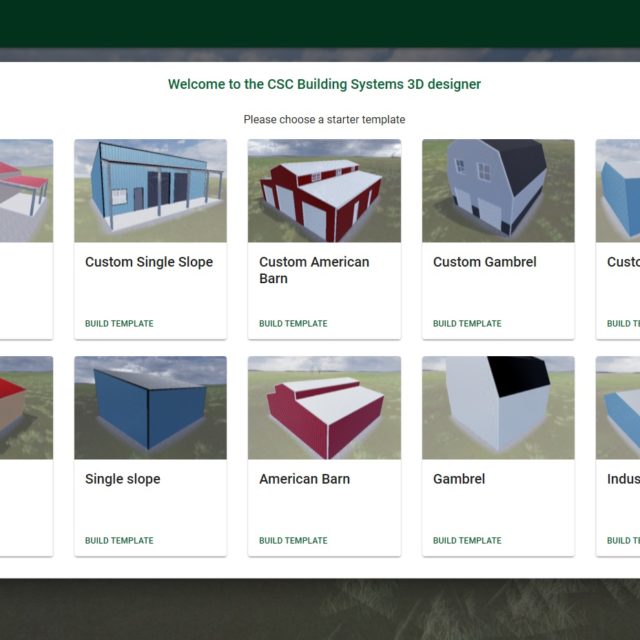This screenshot has height=640, width=640.
Task: Click BUILD TEMPLATE under American Barn
Action: coord(293,541)
